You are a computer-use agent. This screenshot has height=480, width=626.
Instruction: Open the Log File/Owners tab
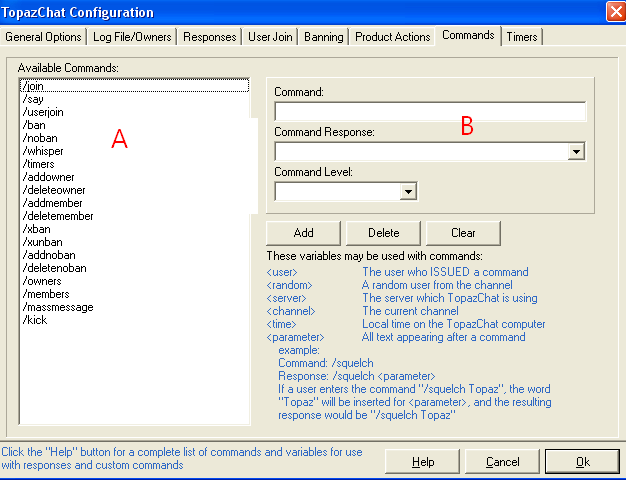coord(132,37)
